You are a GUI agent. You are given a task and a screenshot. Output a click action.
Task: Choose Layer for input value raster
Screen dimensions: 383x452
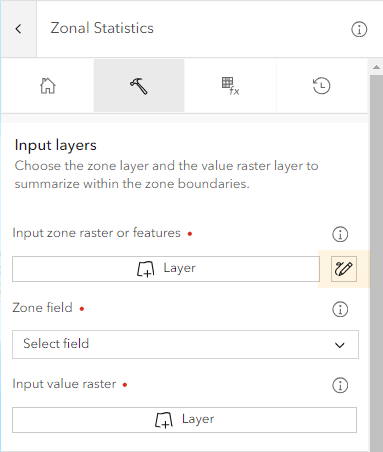[x=184, y=420]
